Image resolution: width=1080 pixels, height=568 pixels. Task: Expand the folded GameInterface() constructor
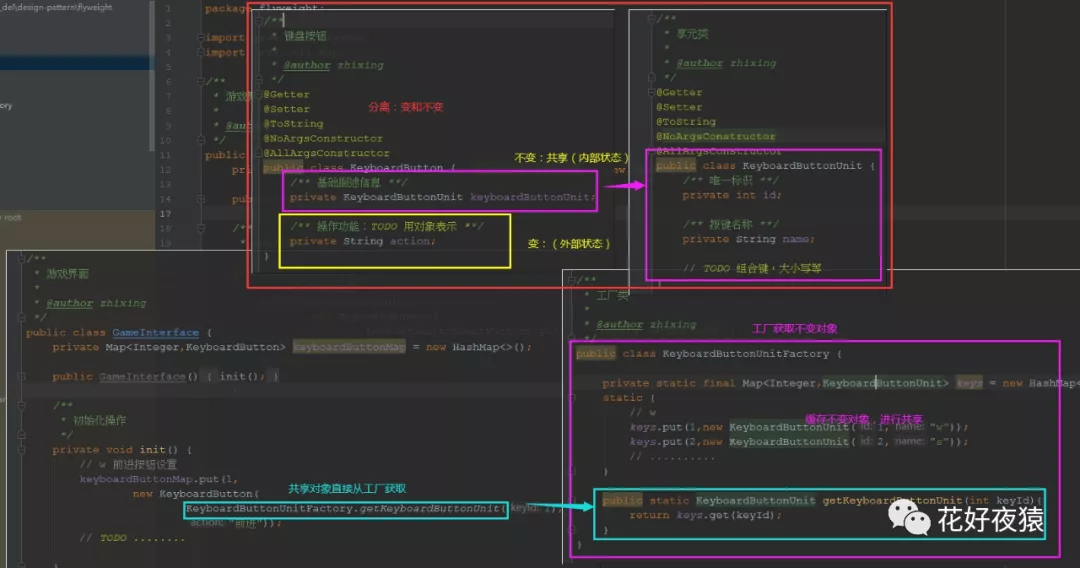pos(21,377)
